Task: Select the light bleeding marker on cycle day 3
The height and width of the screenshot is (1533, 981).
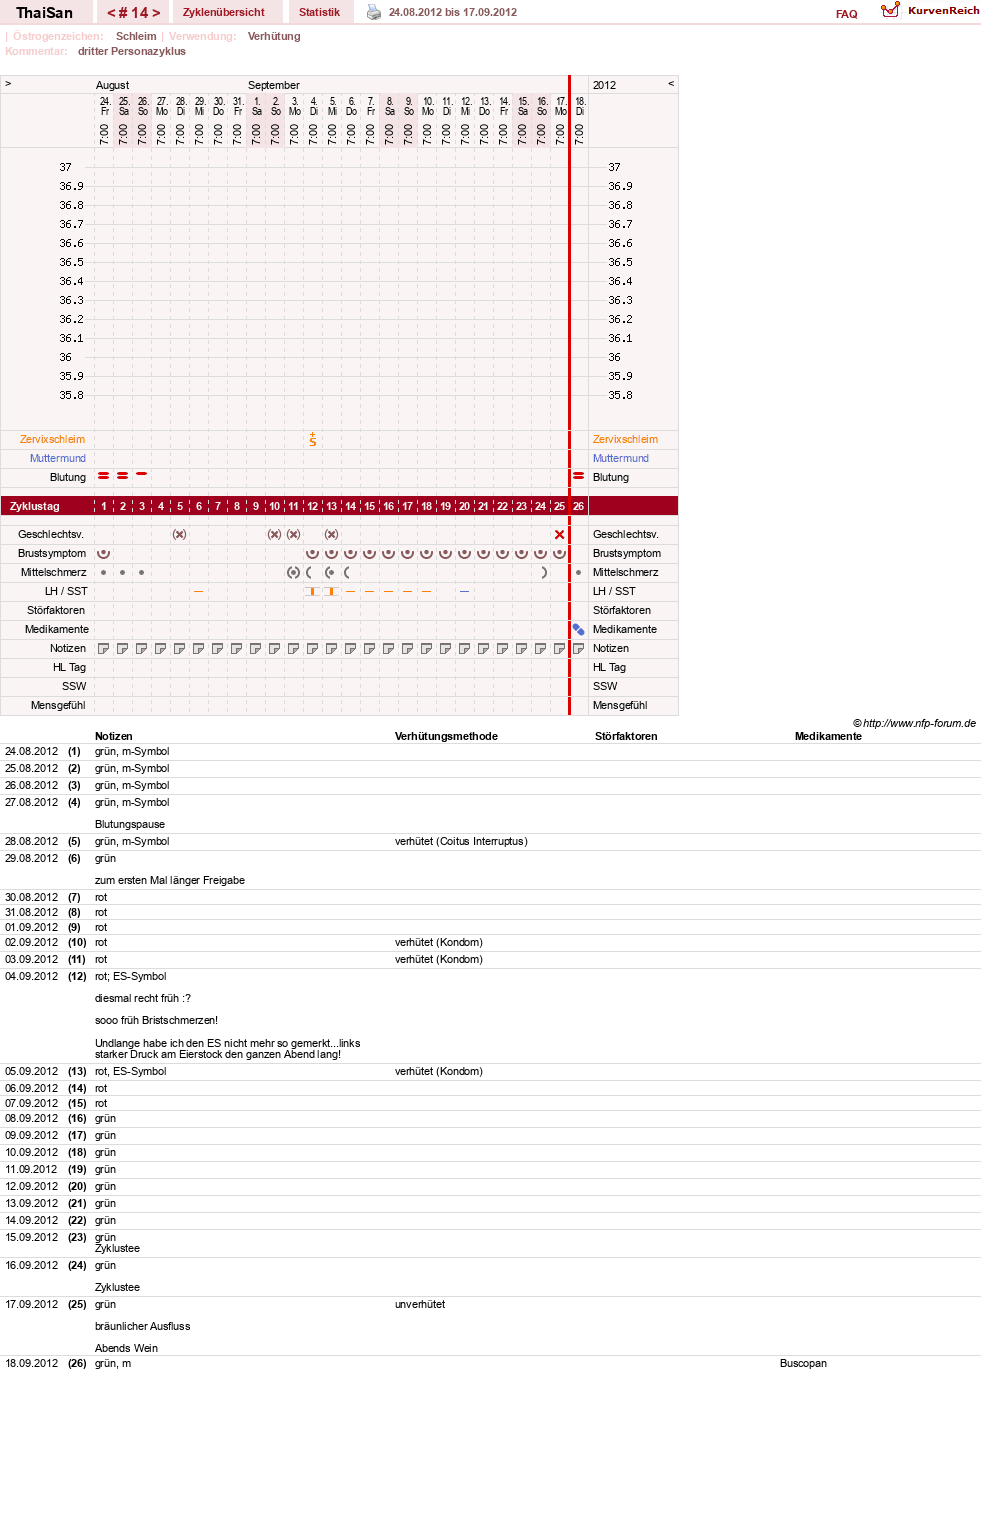Action: [142, 474]
